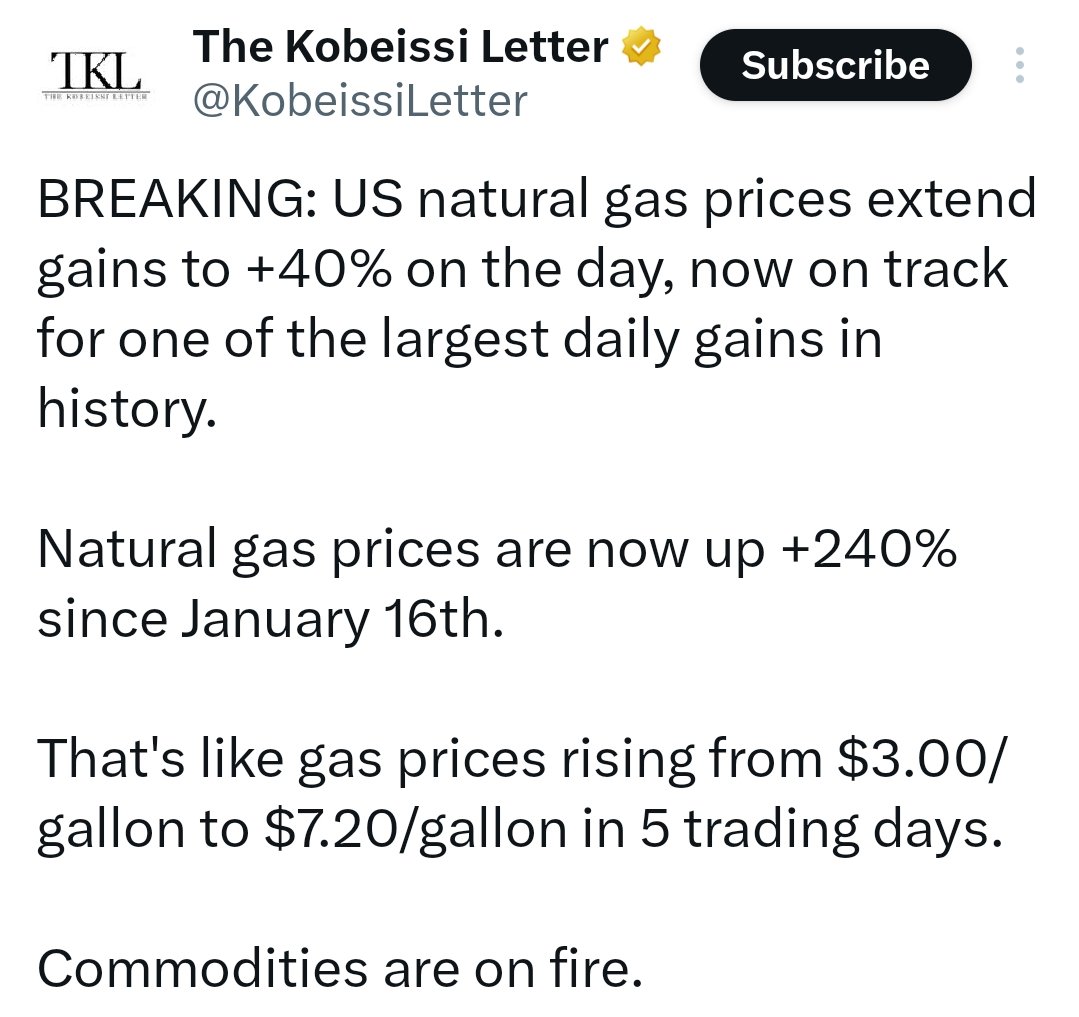Image resolution: width=1079 pixels, height=1017 pixels.
Task: Open the @KobeissiLetter handle link
Action: [x=359, y=100]
